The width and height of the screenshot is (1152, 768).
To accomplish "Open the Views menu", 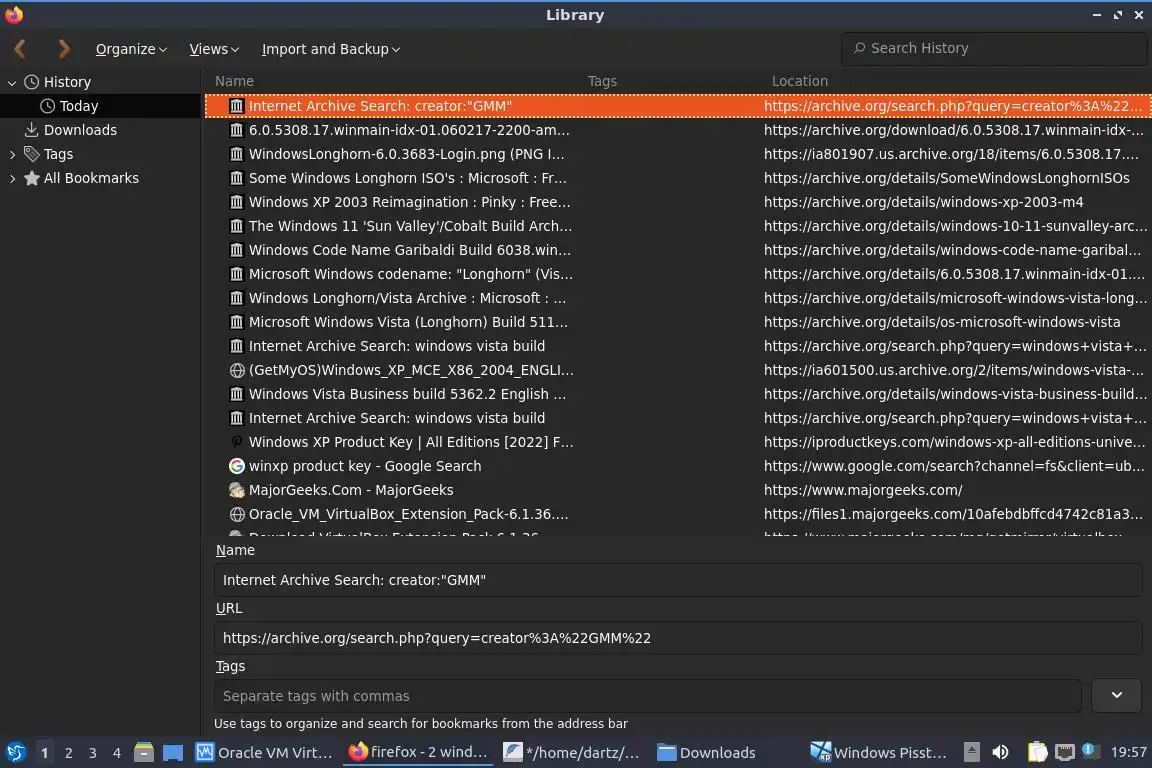I will (x=214, y=49).
